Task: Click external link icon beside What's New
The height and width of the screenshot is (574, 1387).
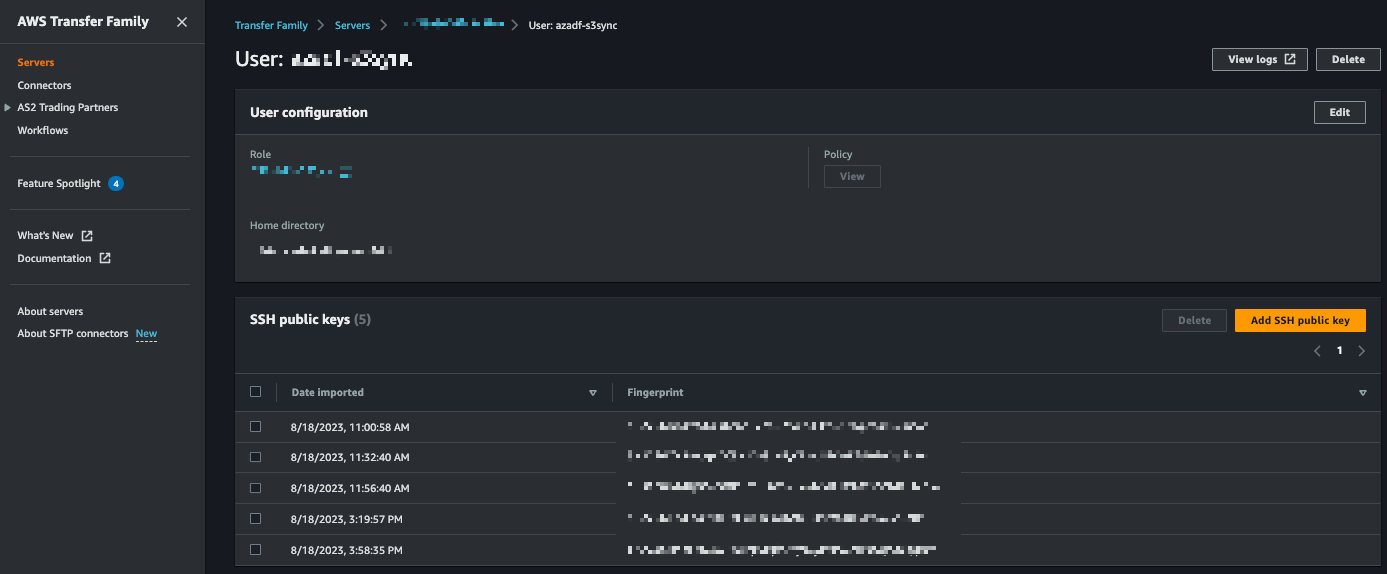Action: (87, 236)
